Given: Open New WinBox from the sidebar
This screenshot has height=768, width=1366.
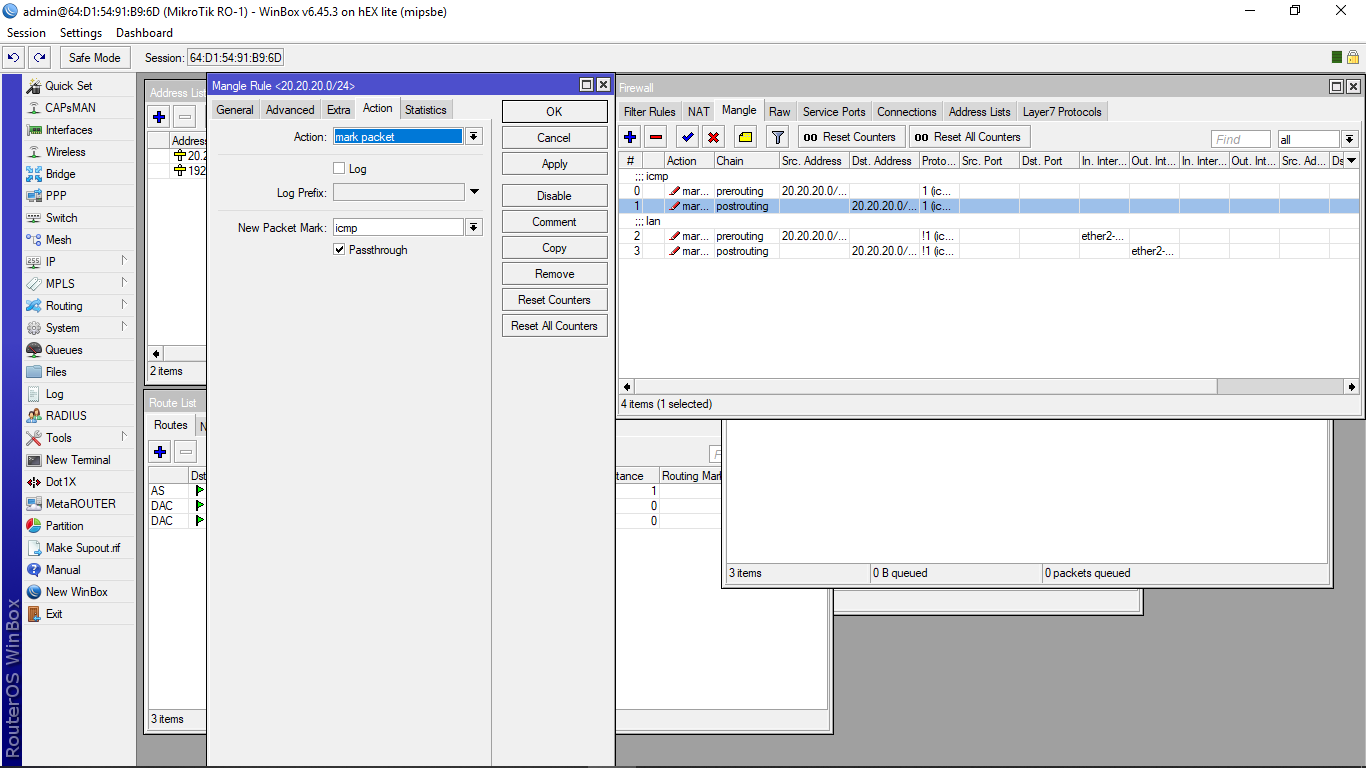Looking at the screenshot, I should click(x=76, y=592).
